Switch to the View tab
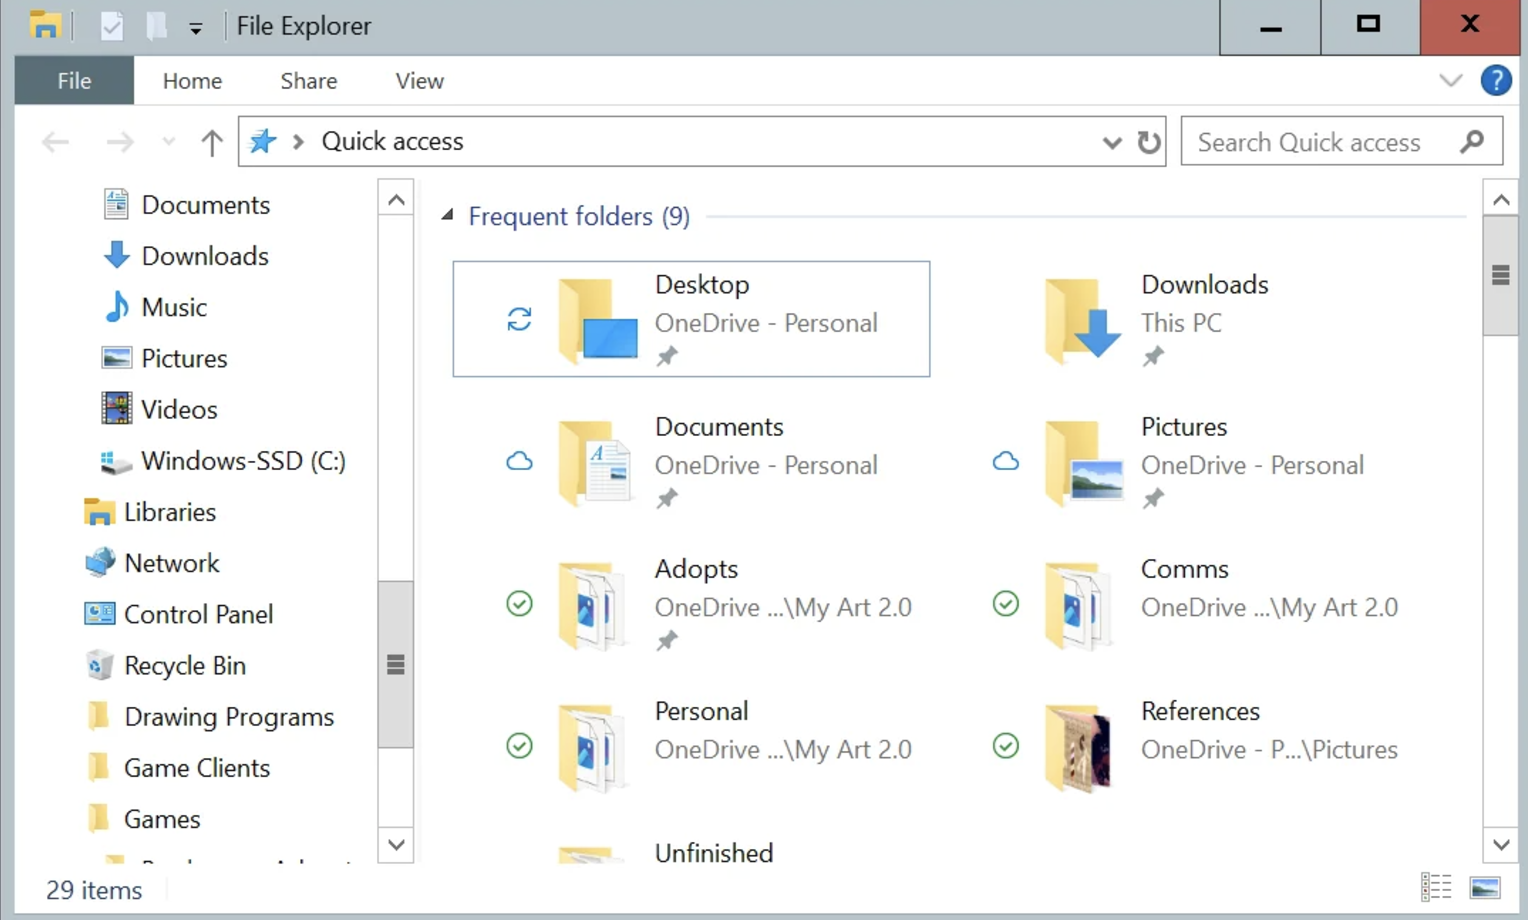 coord(419,80)
